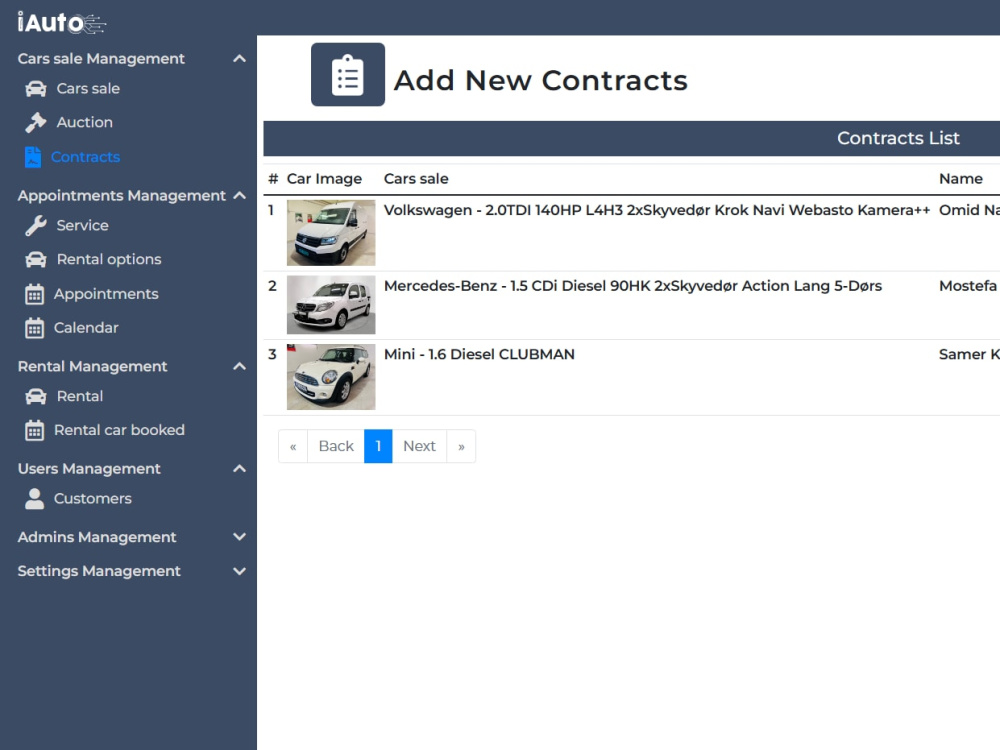Expand the Settings Management chevron
1000x750 pixels.
coord(240,571)
